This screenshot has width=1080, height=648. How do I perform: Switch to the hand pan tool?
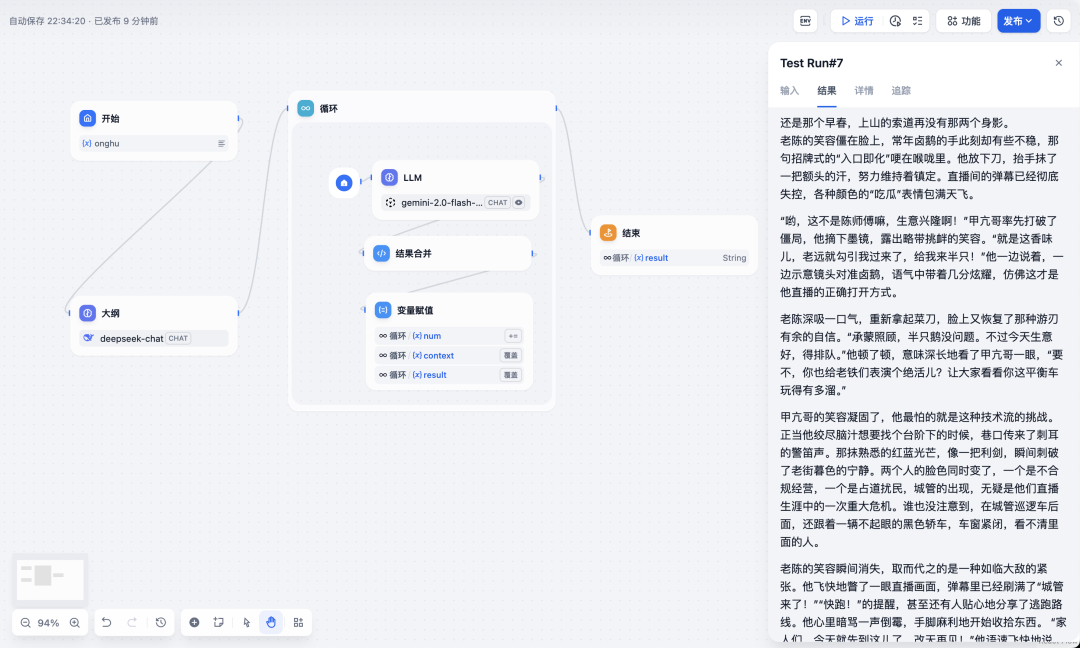[x=270, y=622]
